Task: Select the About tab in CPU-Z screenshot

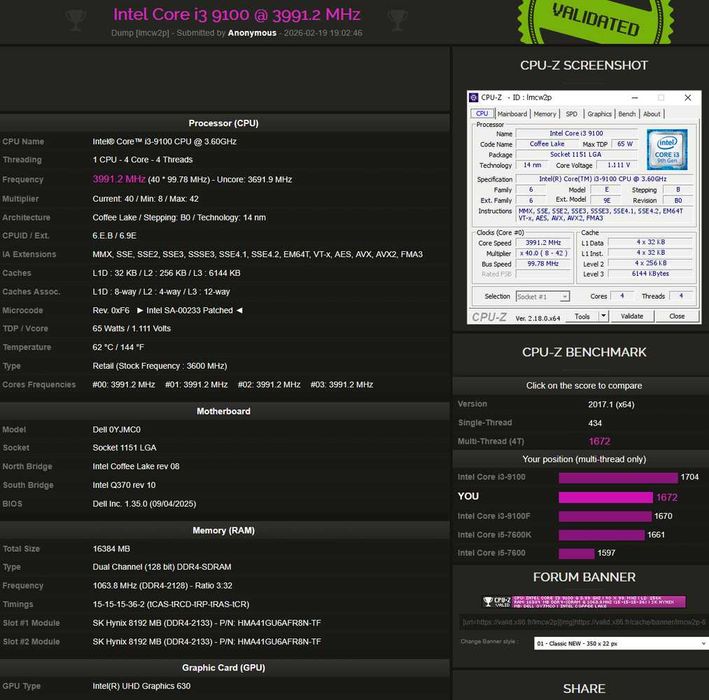Action: click(x=652, y=114)
